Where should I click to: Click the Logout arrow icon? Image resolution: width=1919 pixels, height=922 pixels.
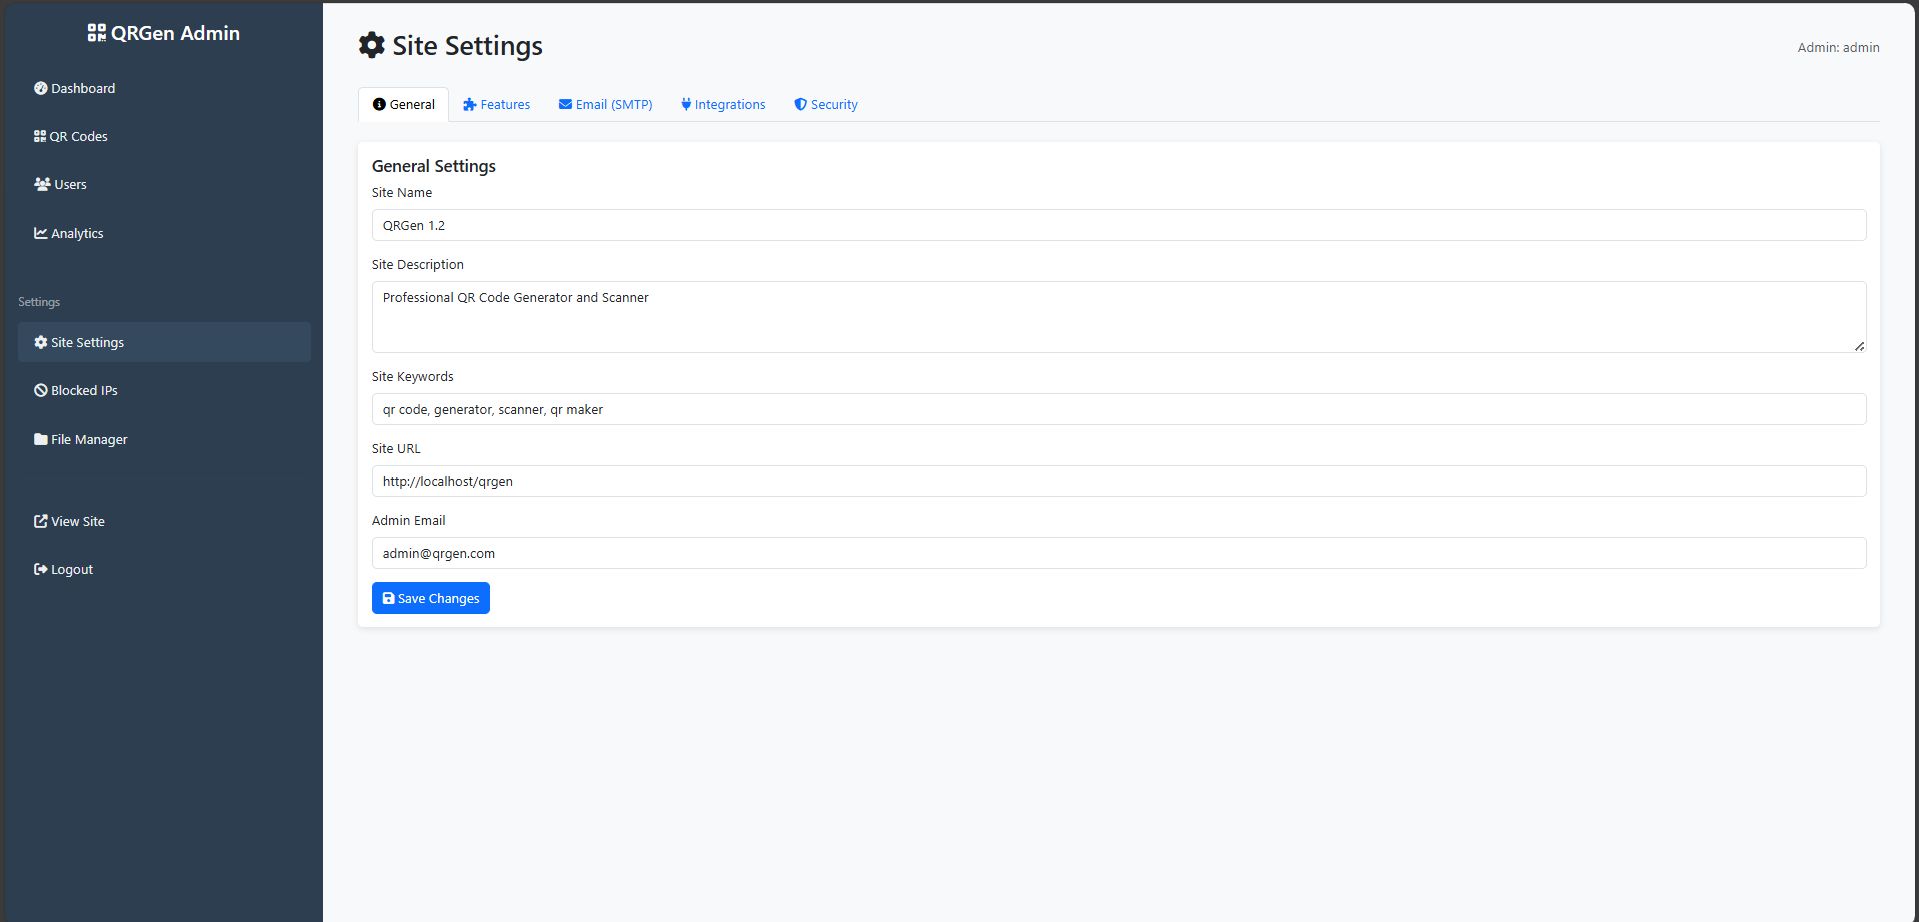(x=41, y=569)
